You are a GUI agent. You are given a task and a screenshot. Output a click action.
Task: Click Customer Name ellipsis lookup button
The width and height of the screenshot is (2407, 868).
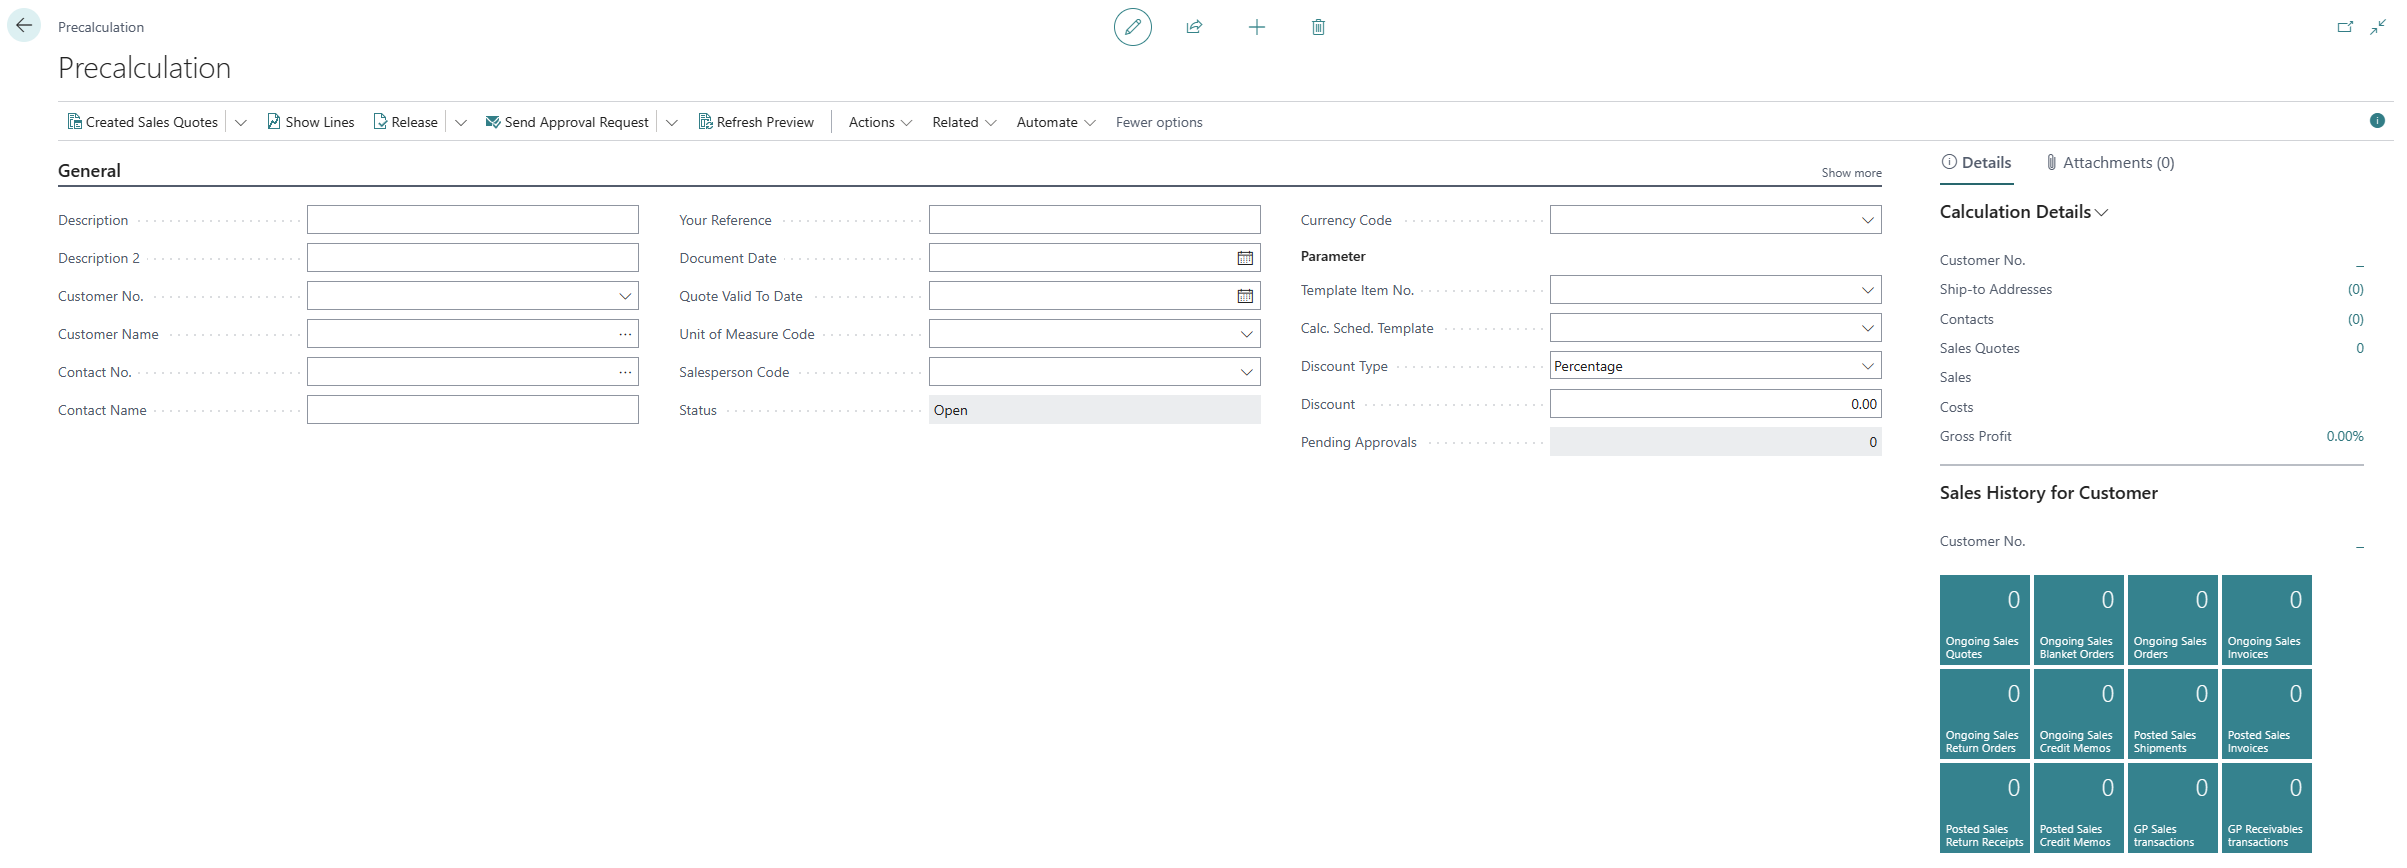[625, 334]
